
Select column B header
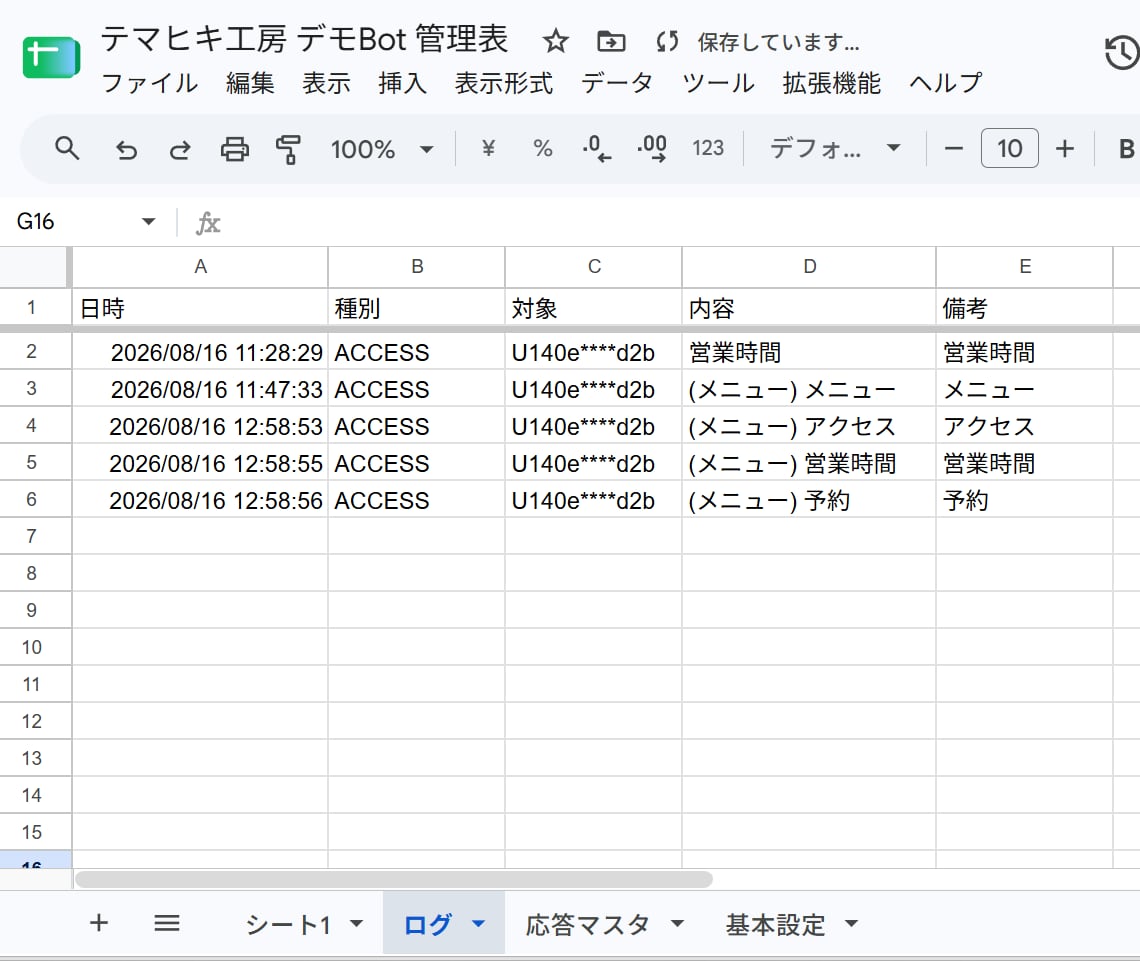click(x=417, y=267)
